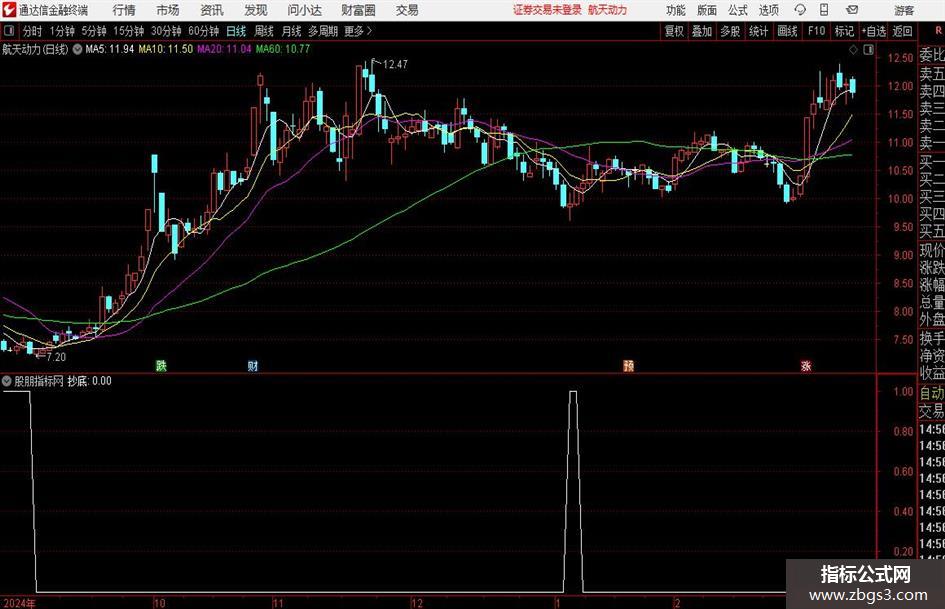945x609 pixels.
Task: Switch to the 分时 chart period
Action: (x=33, y=31)
